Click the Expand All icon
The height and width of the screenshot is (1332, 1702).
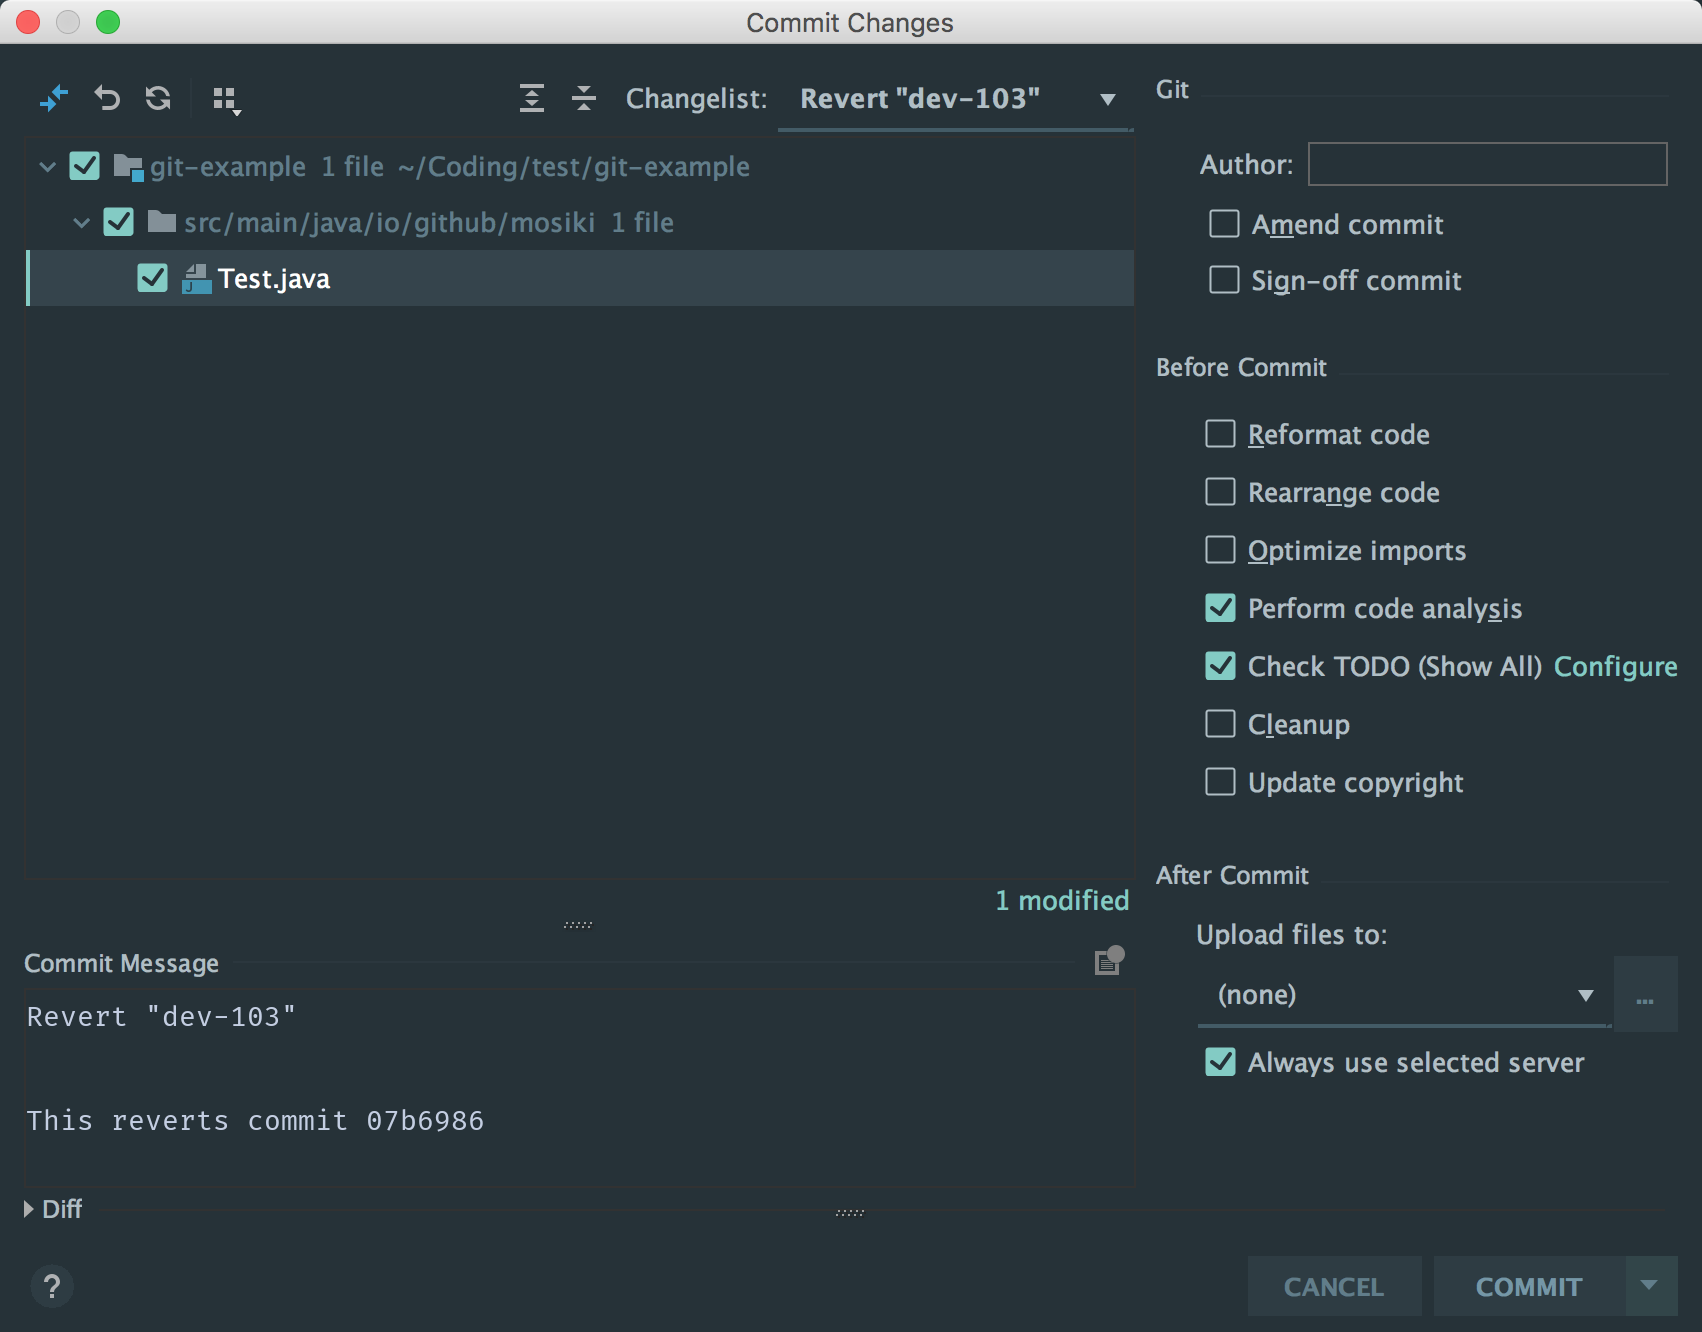(x=532, y=98)
